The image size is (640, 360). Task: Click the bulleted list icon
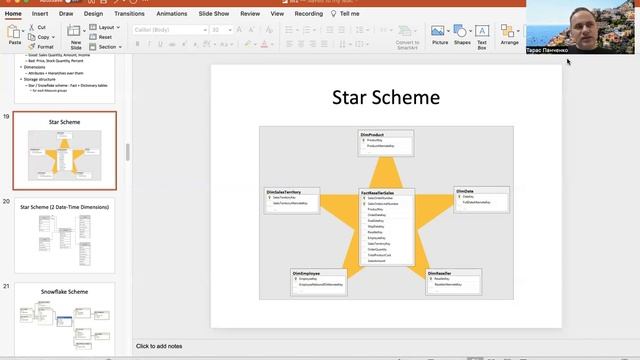pos(289,30)
